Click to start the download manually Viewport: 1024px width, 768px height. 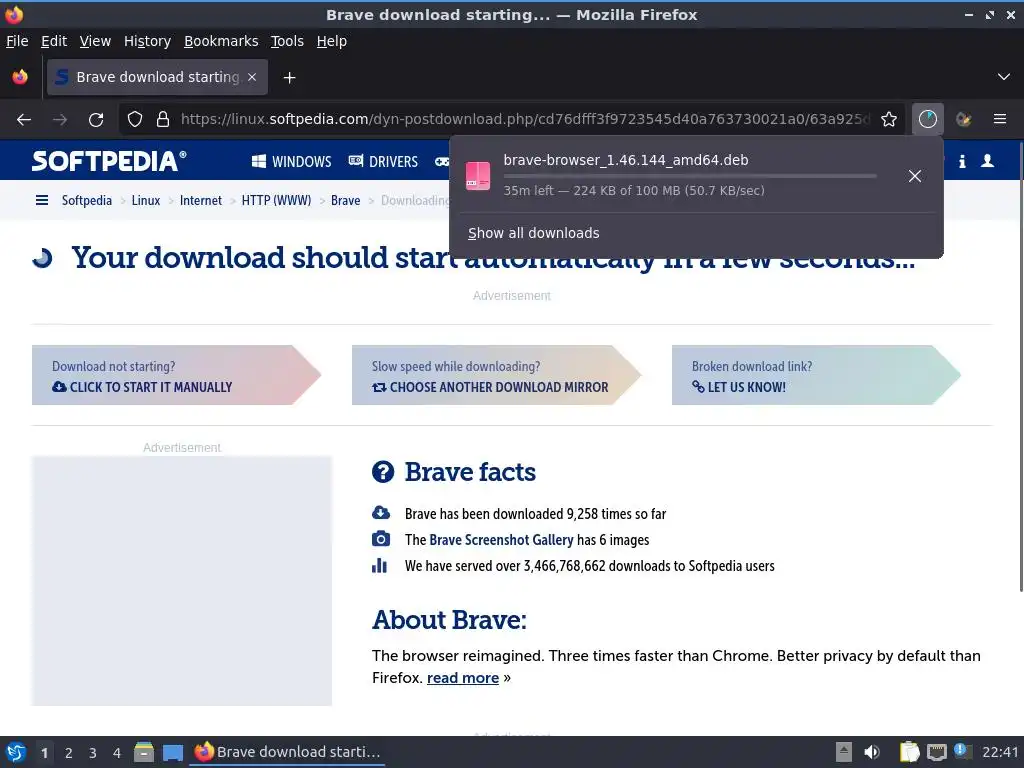[176, 375]
